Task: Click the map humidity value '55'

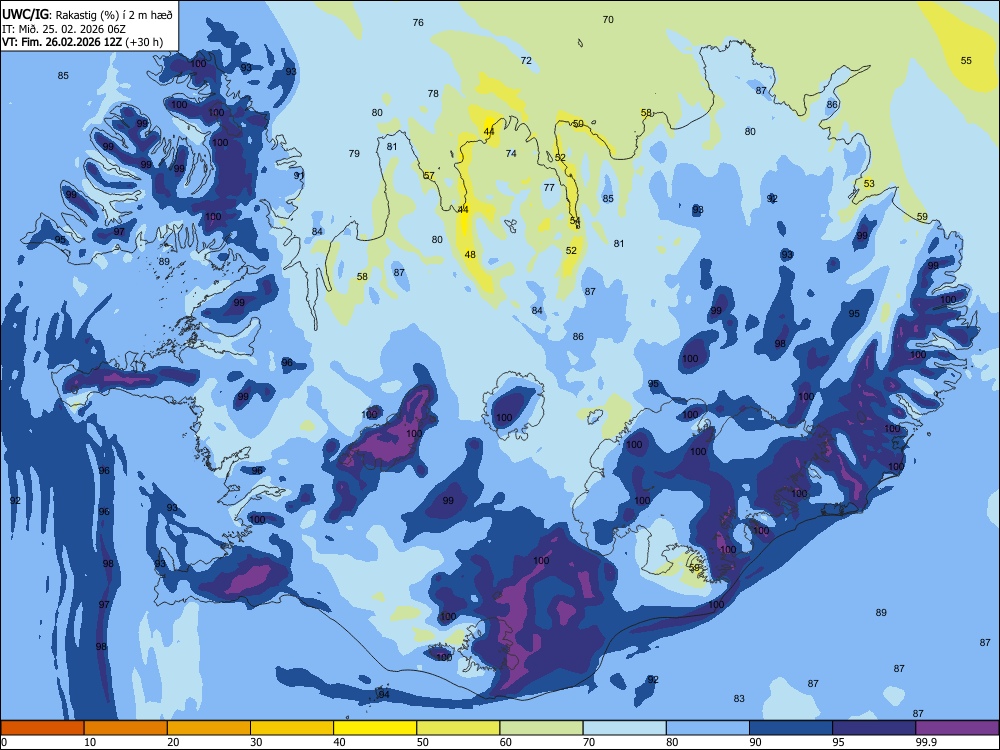Action: click(x=966, y=61)
